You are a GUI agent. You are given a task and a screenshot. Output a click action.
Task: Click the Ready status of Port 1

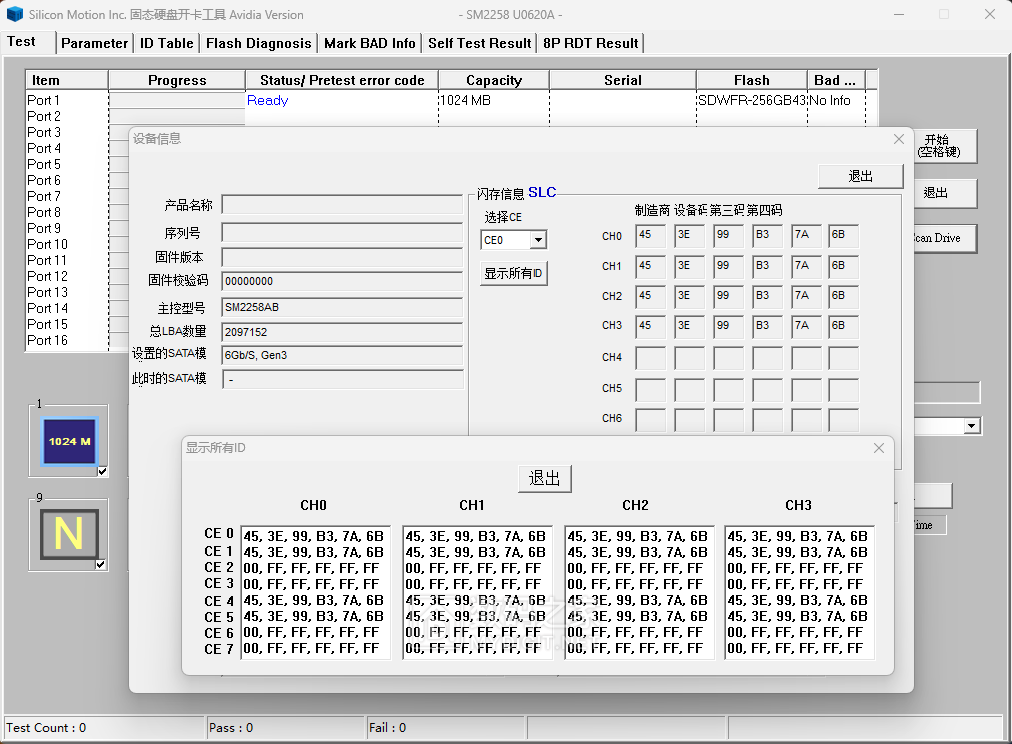pos(267,101)
